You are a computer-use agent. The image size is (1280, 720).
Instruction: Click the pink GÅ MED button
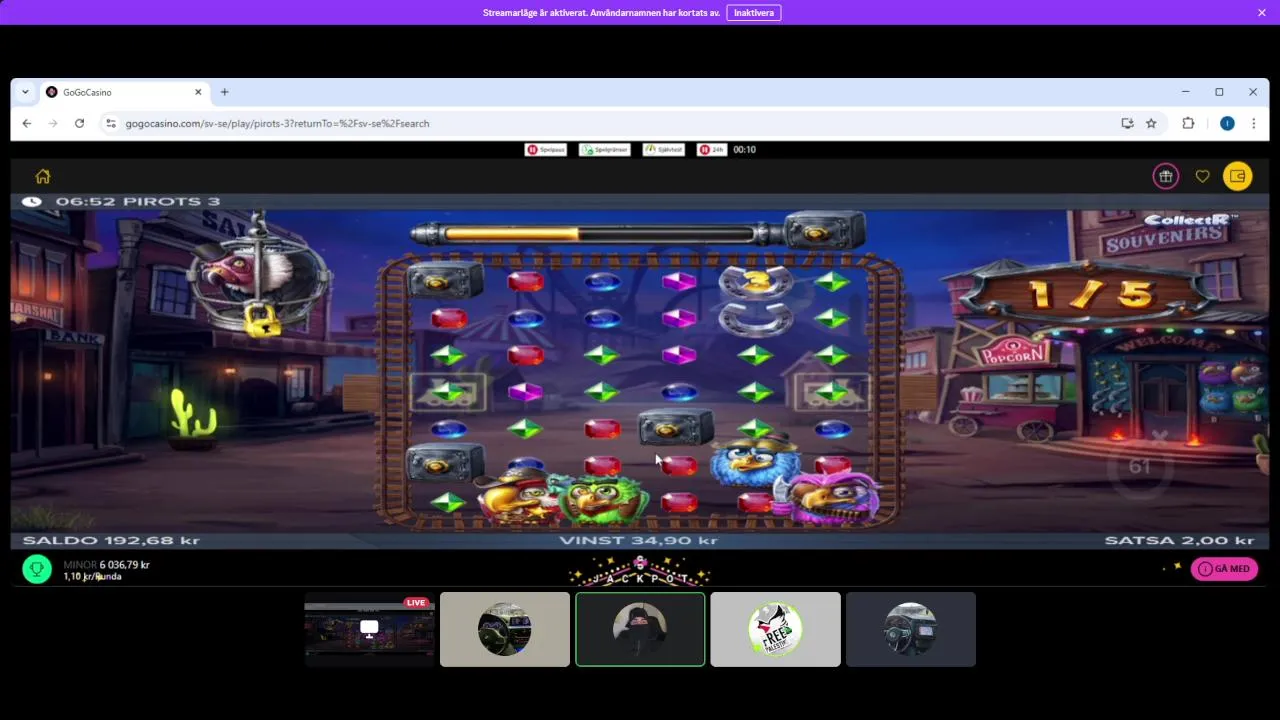pos(1224,569)
